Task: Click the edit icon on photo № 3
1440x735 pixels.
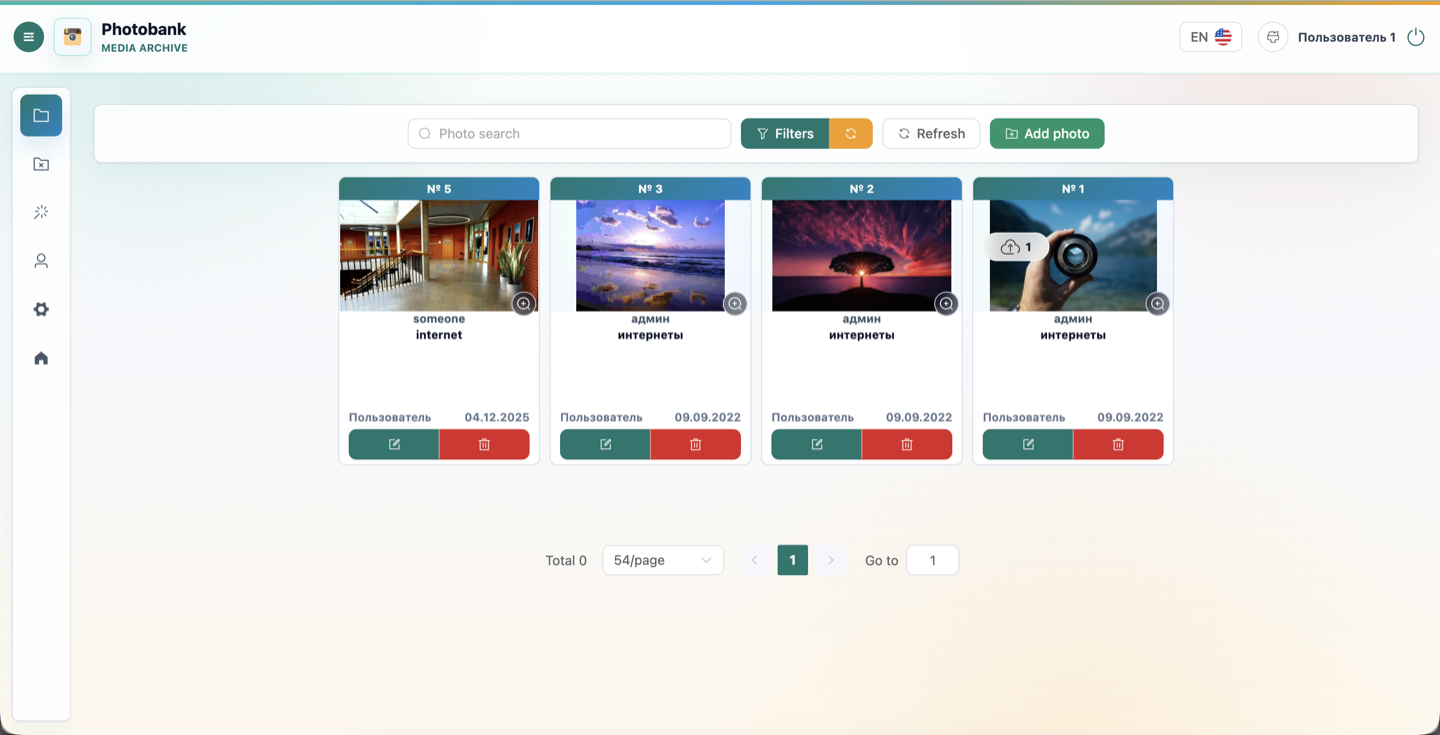Action: 605,444
